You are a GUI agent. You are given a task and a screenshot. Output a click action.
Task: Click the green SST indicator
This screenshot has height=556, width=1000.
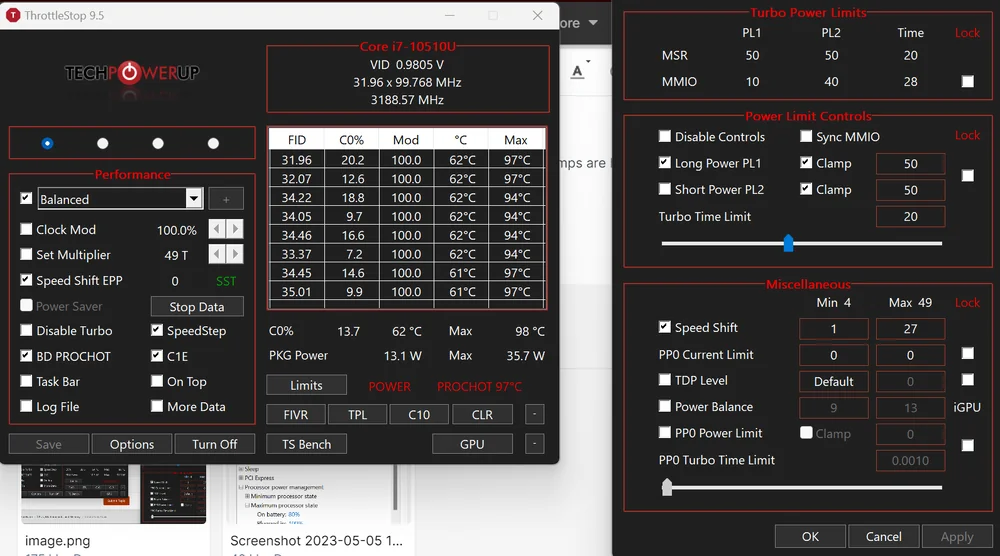tap(226, 281)
